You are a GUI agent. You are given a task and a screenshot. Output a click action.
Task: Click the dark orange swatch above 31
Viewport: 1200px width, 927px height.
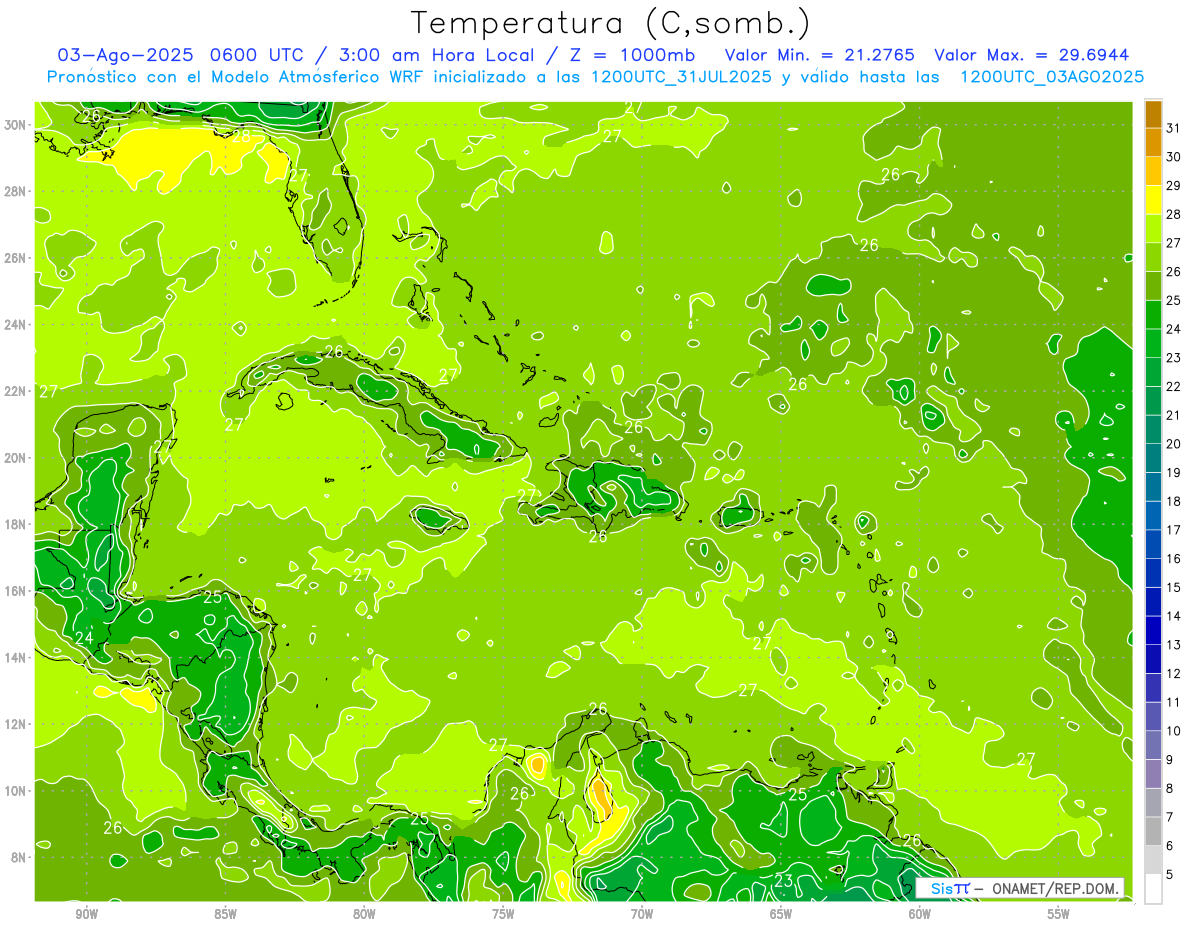pyautogui.click(x=1153, y=114)
